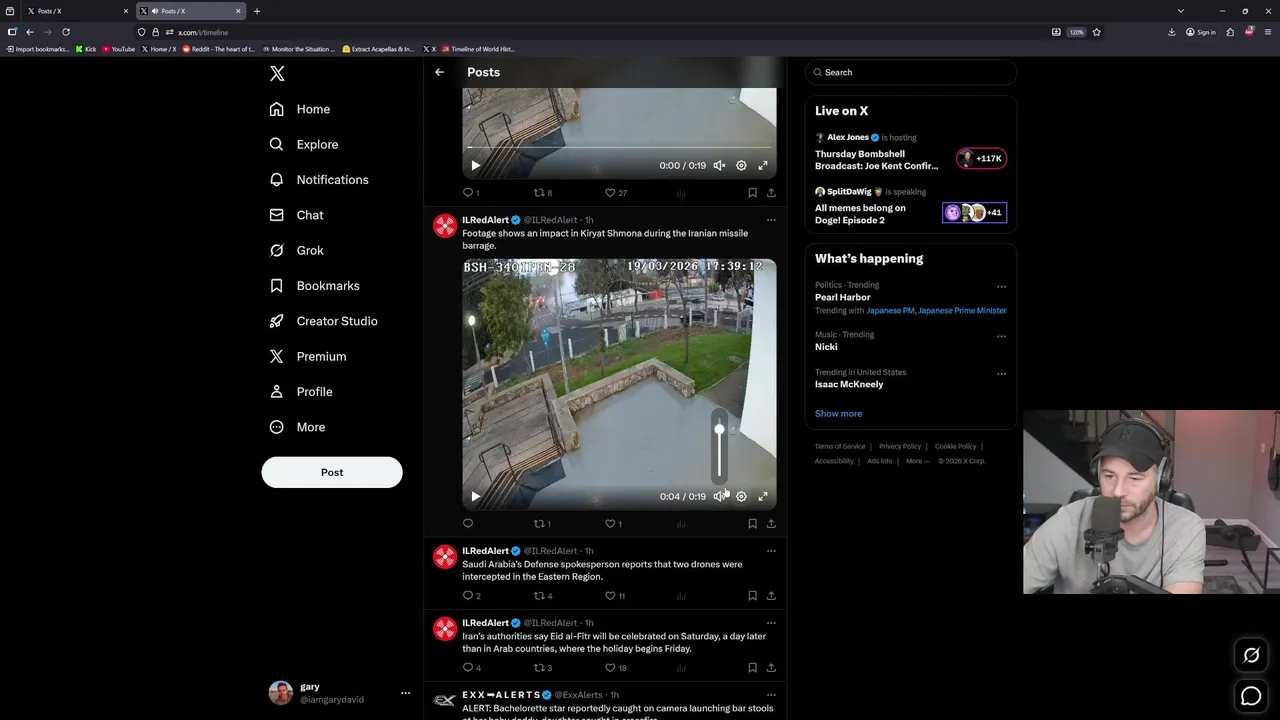Click the Post button
This screenshot has height=720, width=1280.
tap(332, 472)
